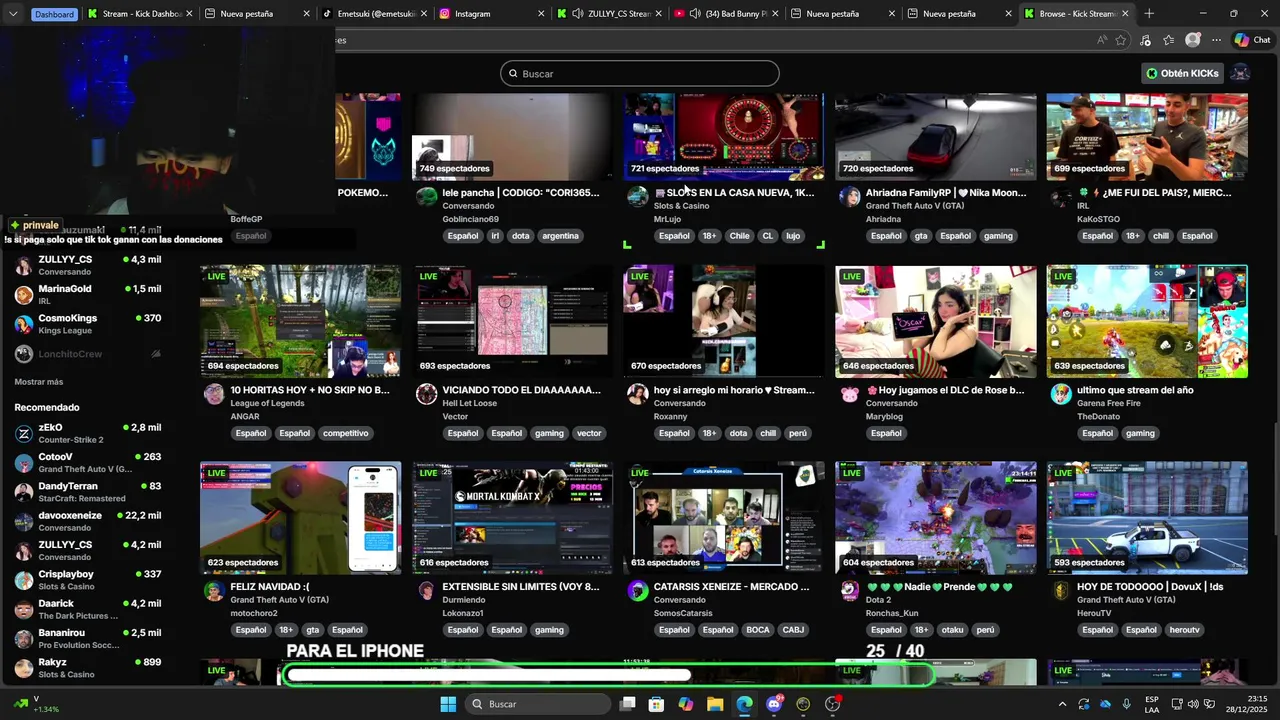
Task: Click the 'heroutv' tag under HerouTV
Action: (1184, 630)
